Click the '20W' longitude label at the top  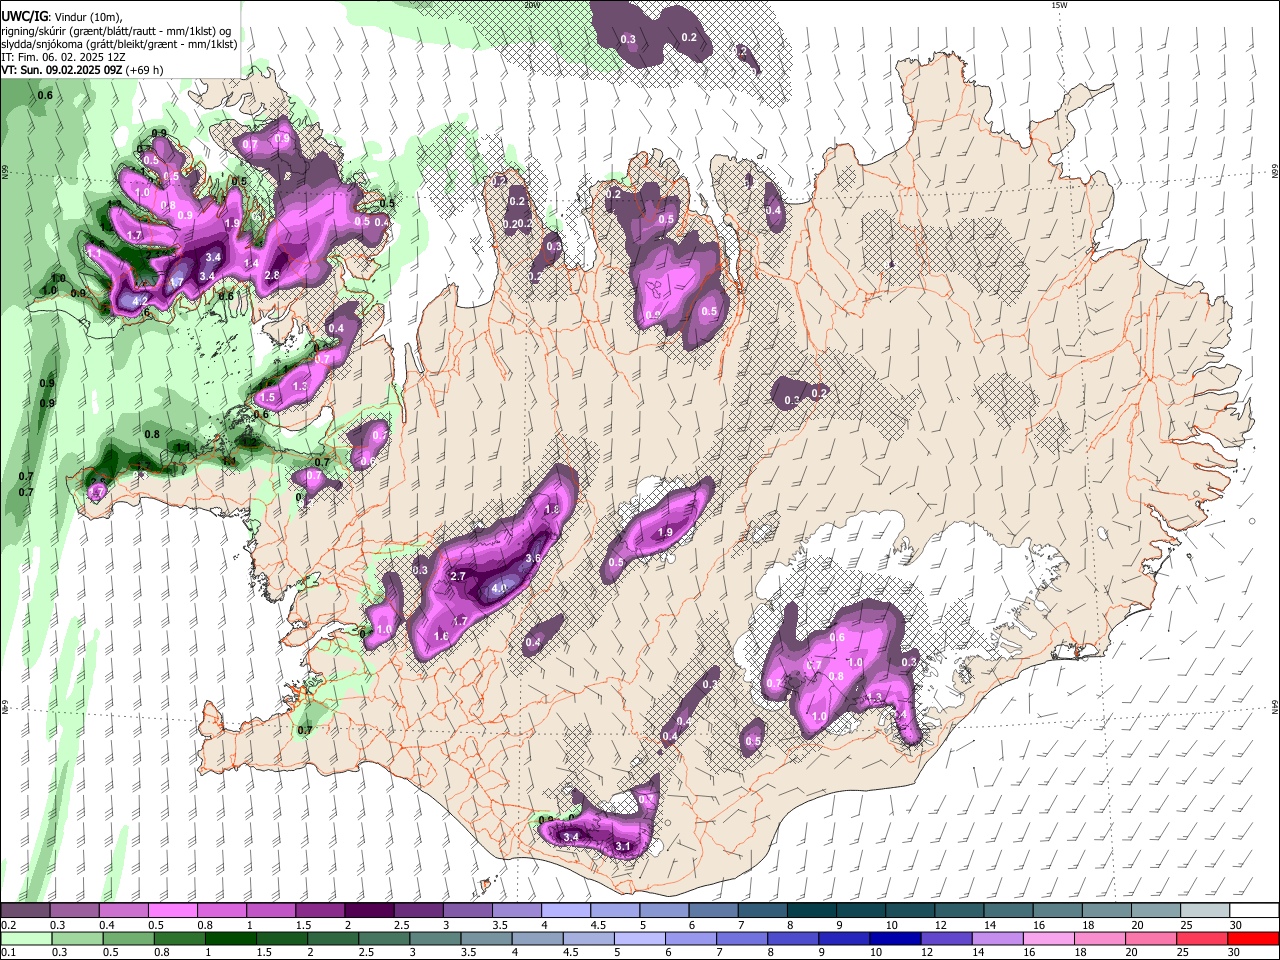(532, 5)
